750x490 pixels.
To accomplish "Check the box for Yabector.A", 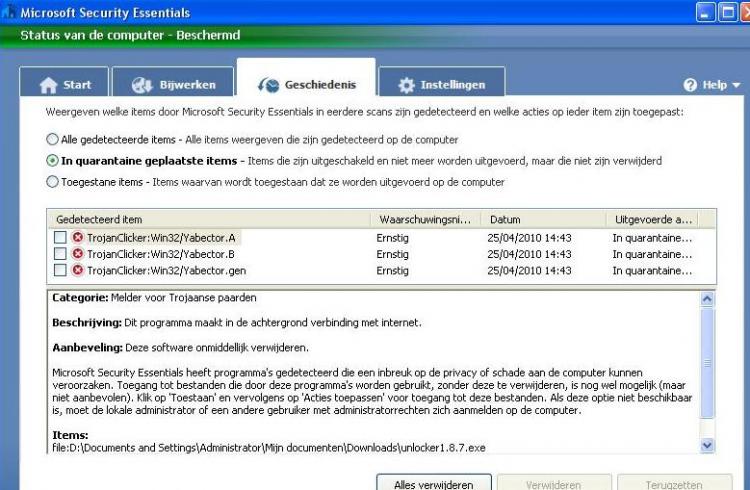I will pos(60,237).
